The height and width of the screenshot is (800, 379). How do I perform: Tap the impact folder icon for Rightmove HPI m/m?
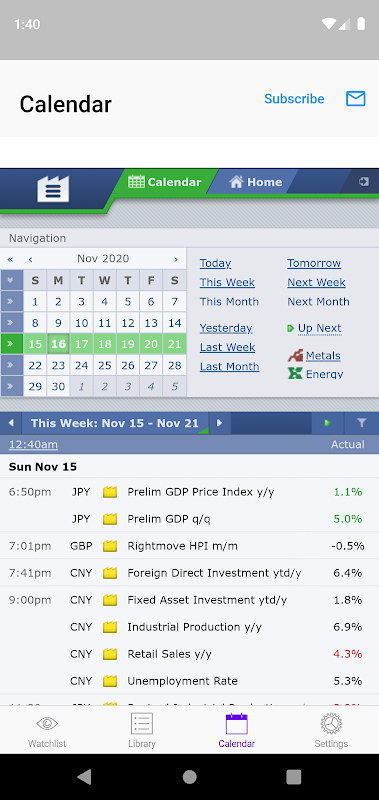point(110,546)
